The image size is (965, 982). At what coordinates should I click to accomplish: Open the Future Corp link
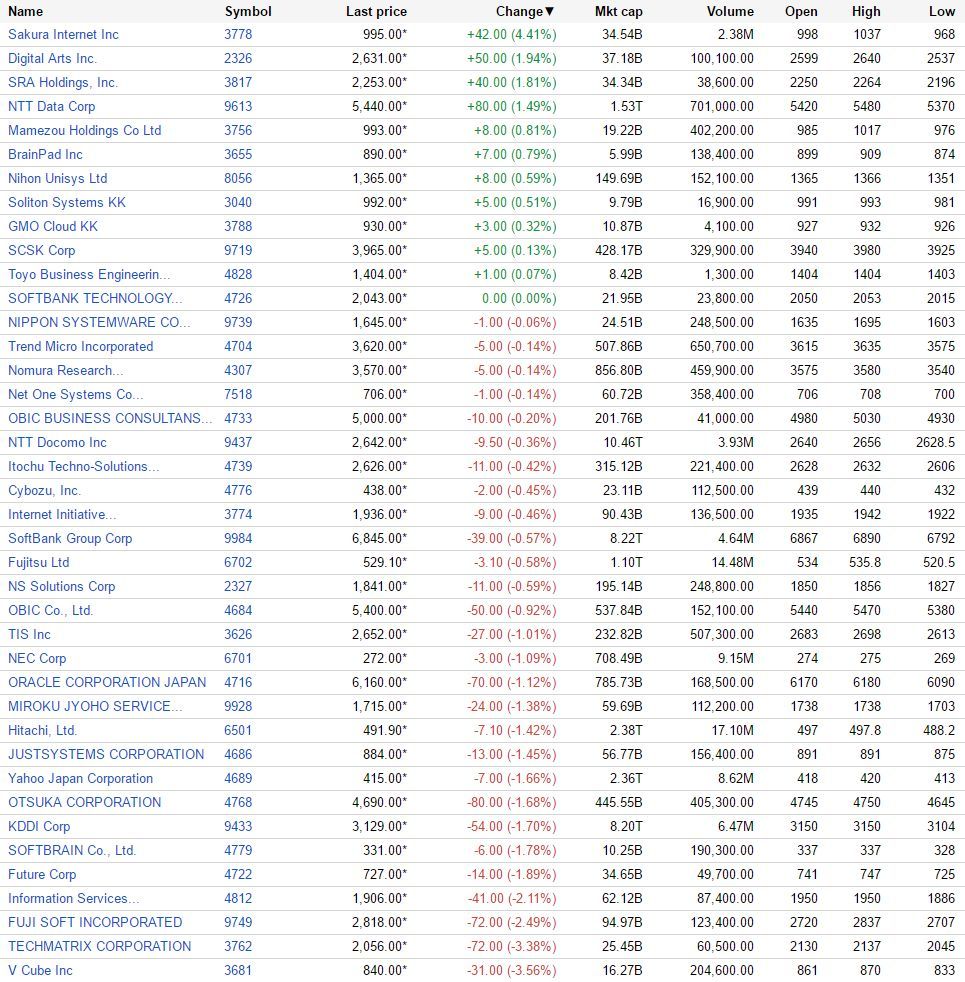pos(42,874)
